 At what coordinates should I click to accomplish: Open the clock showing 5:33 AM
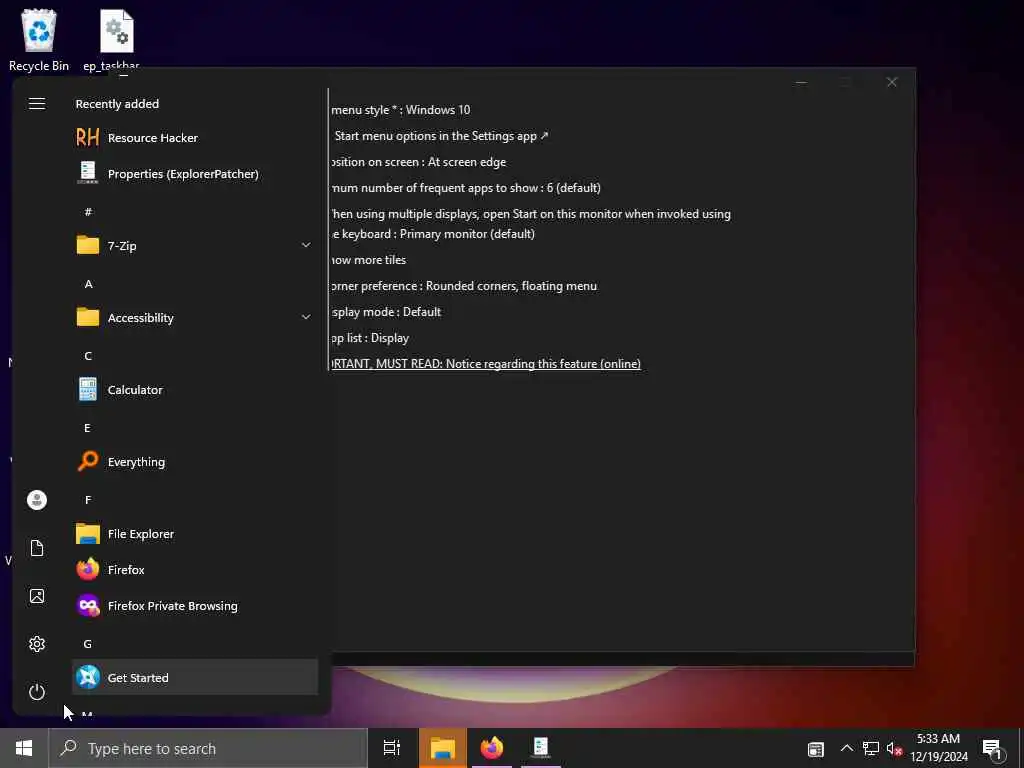pos(939,748)
